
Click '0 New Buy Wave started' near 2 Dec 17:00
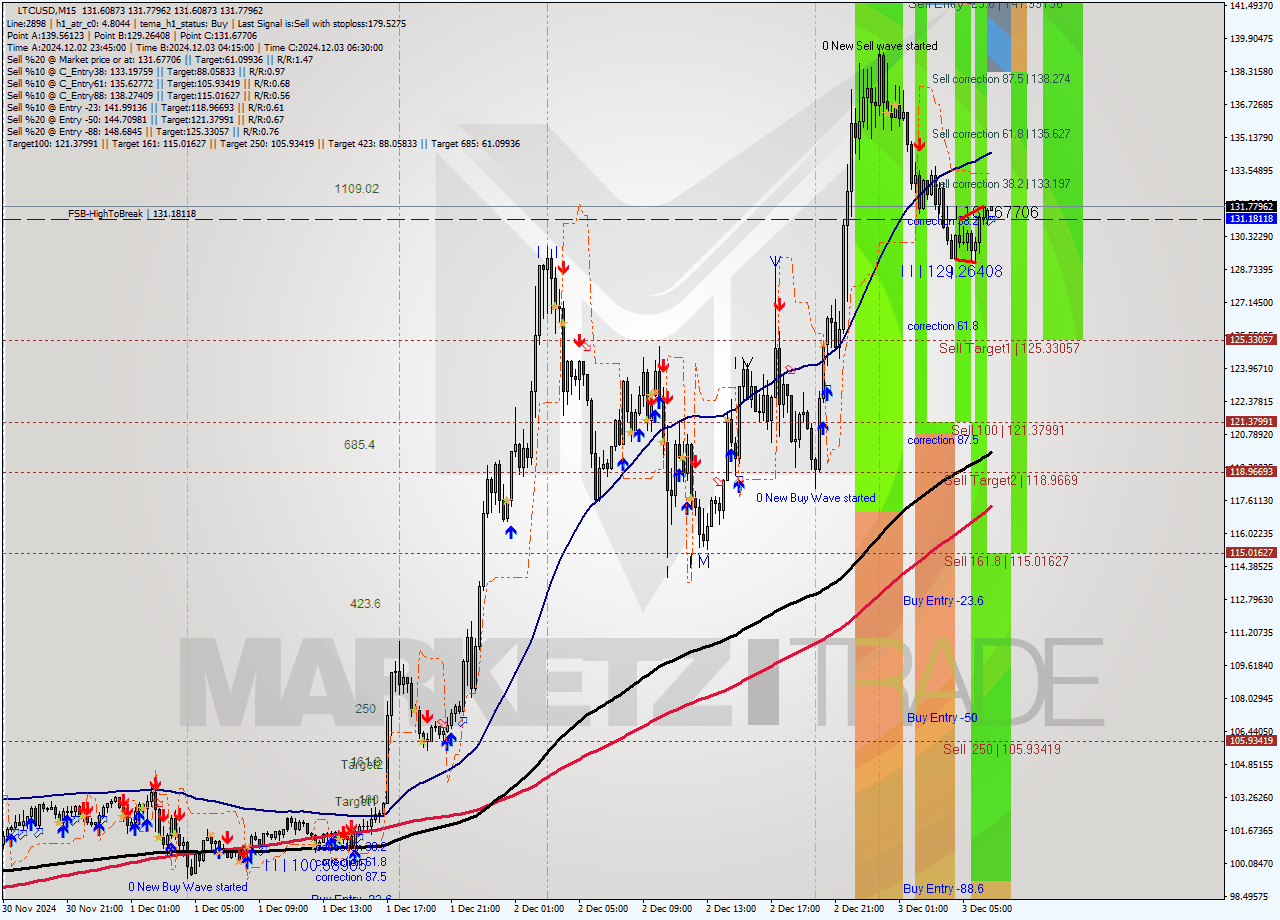pyautogui.click(x=815, y=498)
